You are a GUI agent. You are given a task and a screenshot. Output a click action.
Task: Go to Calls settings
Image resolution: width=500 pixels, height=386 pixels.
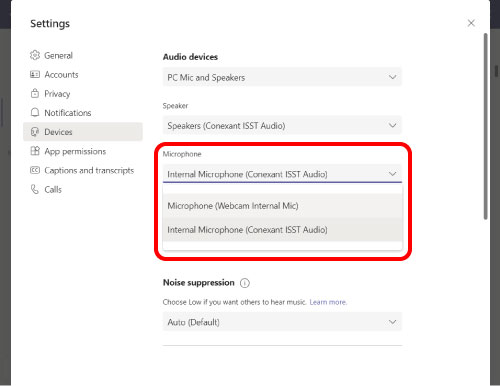(x=83, y=189)
